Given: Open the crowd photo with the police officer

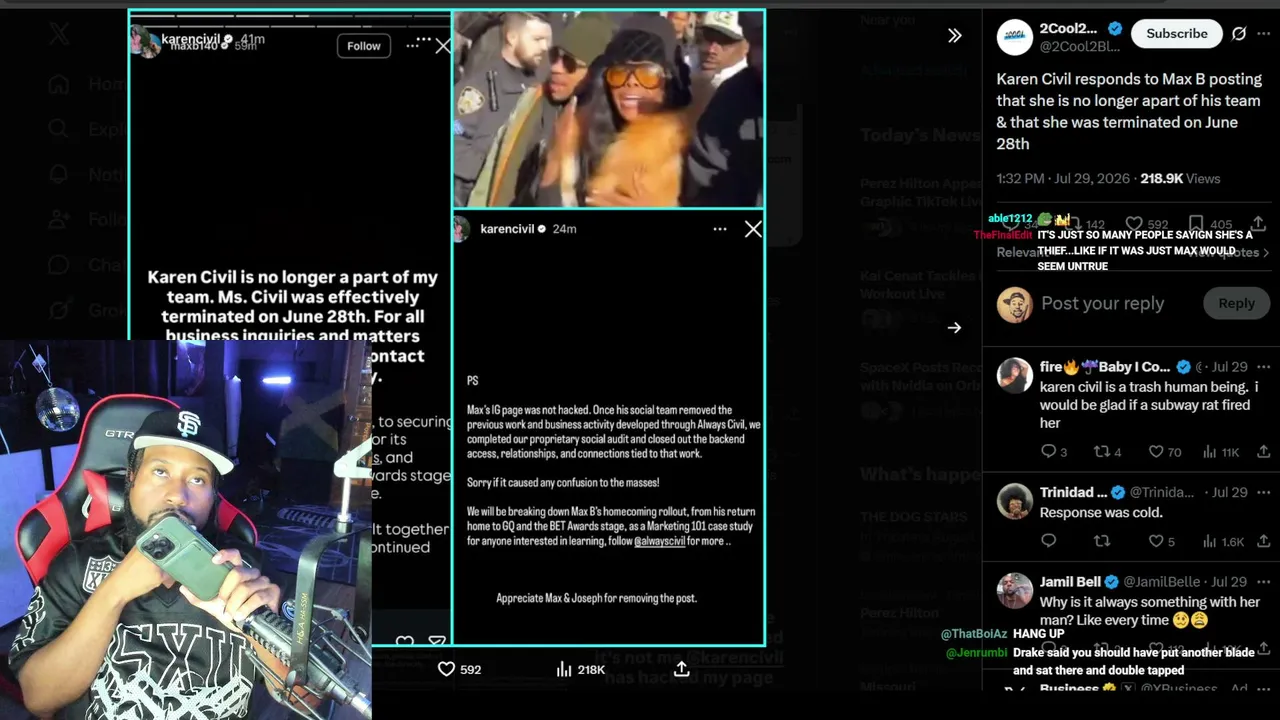Looking at the screenshot, I should [609, 109].
